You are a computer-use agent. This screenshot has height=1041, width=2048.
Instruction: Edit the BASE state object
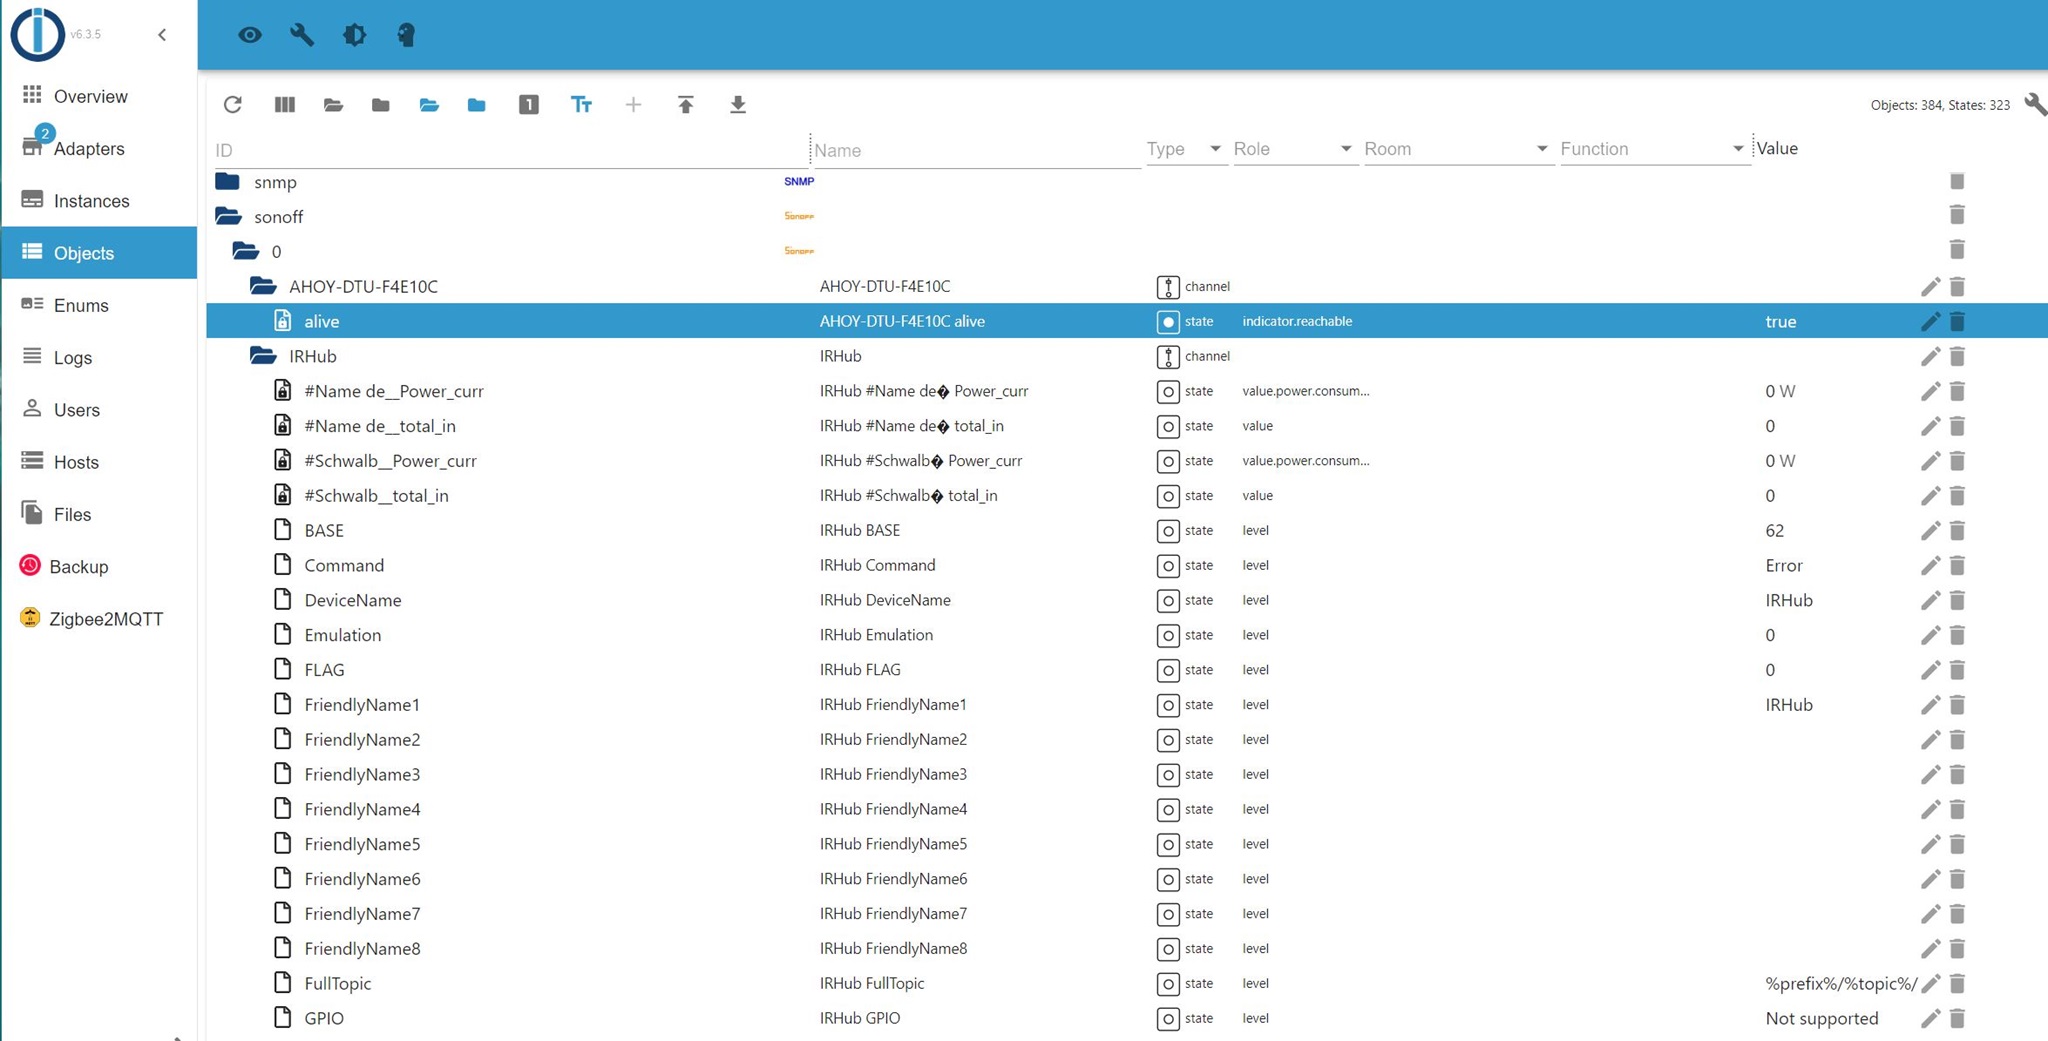pos(1930,530)
